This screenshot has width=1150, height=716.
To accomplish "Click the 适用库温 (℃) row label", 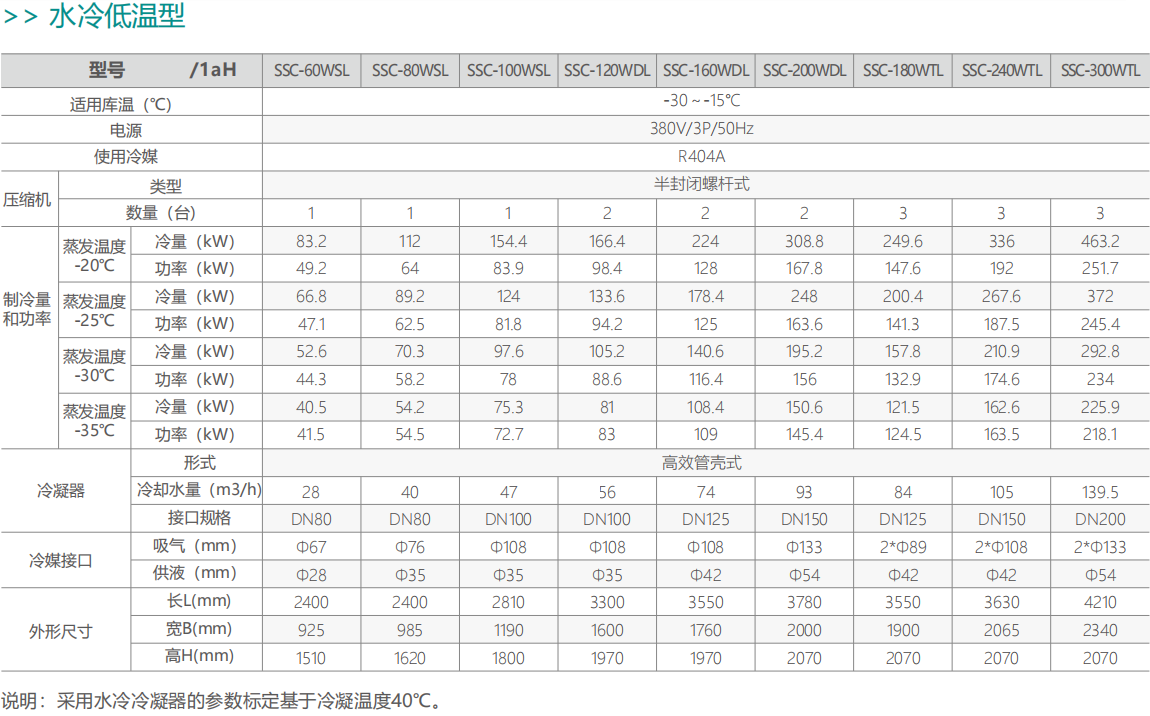I will [x=121, y=103].
